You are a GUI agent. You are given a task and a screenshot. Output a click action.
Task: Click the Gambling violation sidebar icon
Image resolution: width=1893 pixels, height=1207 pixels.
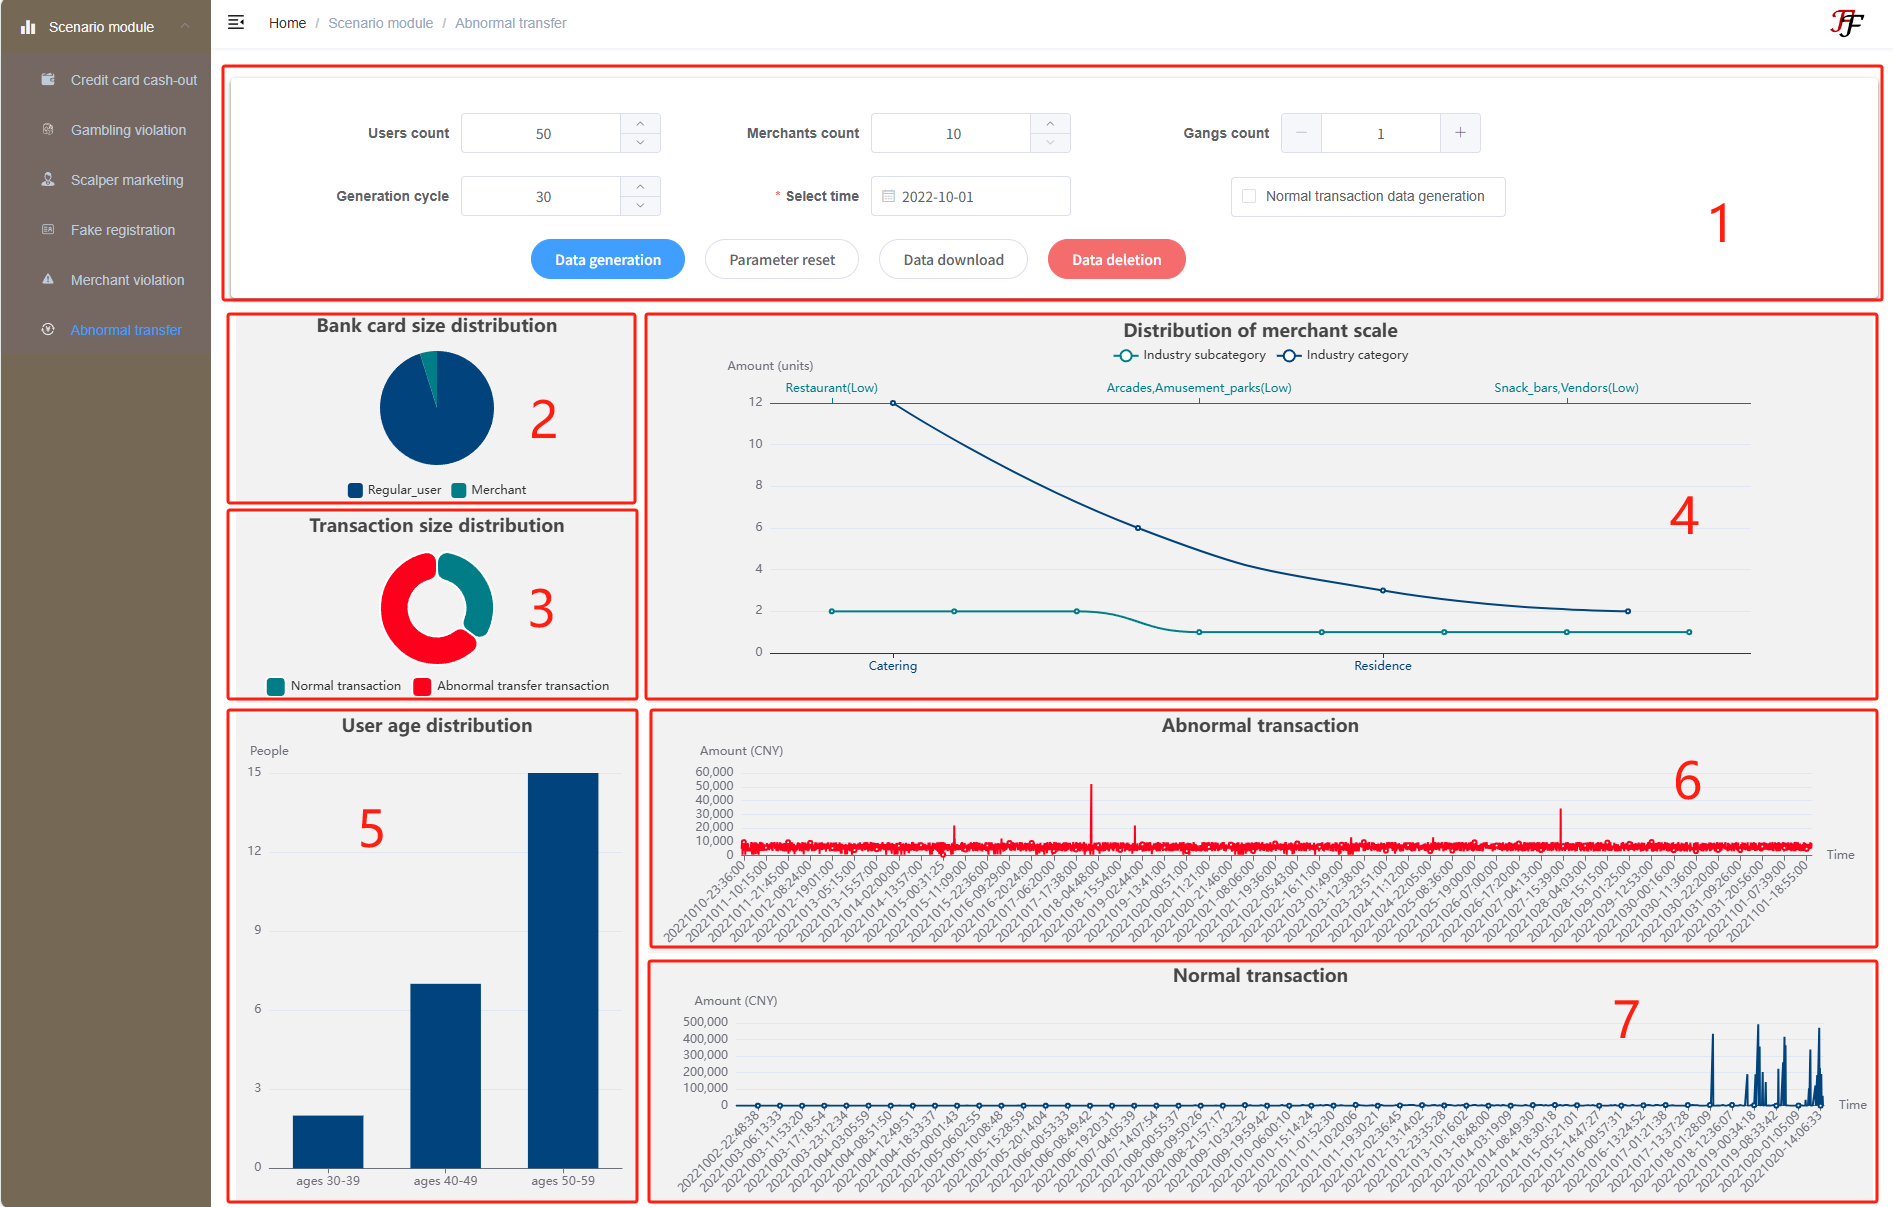click(48, 129)
